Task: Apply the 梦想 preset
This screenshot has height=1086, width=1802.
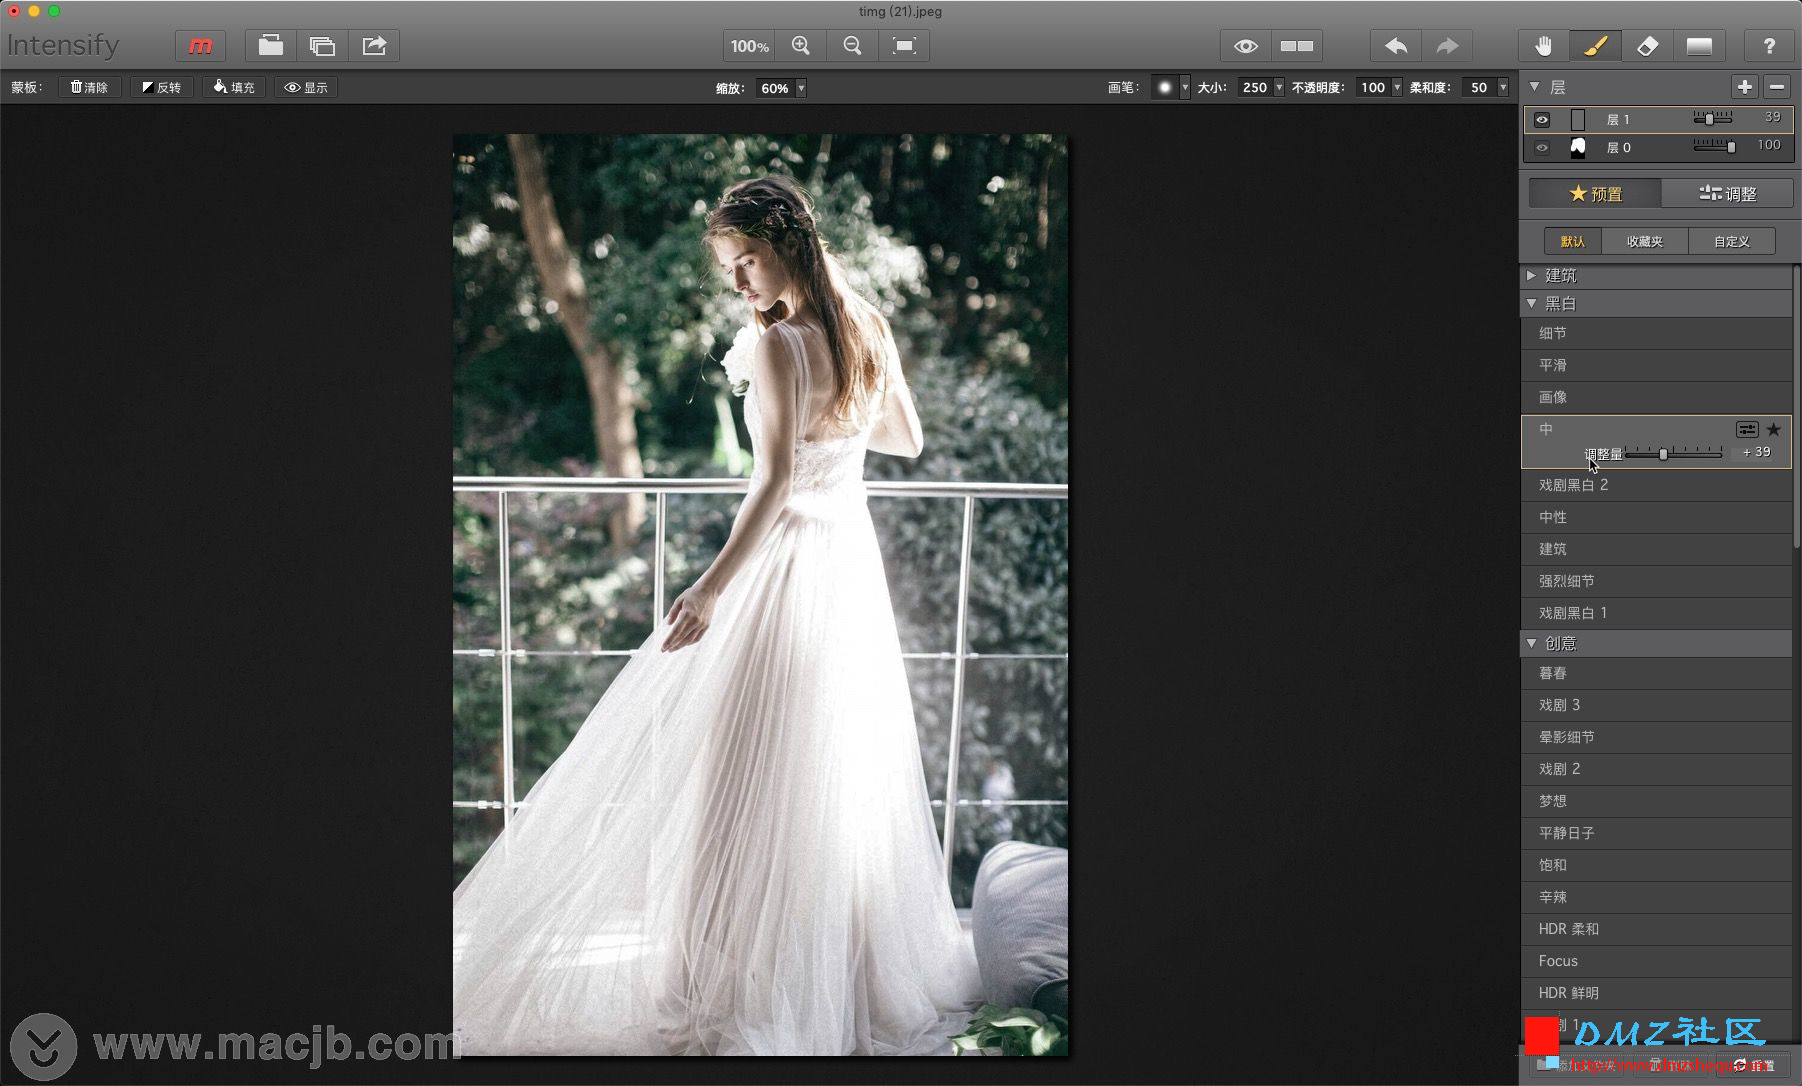Action: coord(1656,801)
